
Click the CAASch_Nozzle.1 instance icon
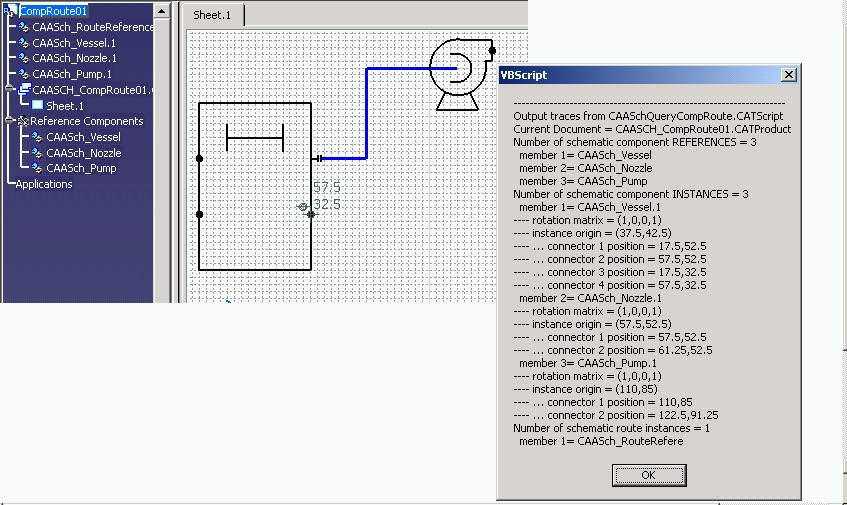click(x=24, y=59)
